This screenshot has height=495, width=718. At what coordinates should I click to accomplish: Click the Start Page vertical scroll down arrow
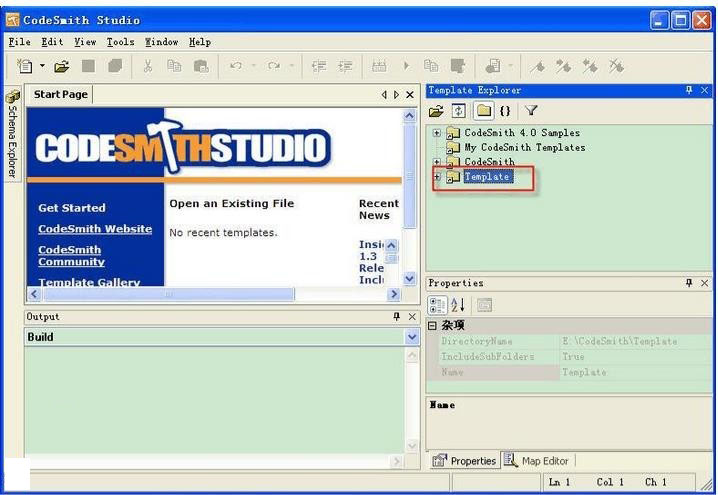pyautogui.click(x=410, y=278)
